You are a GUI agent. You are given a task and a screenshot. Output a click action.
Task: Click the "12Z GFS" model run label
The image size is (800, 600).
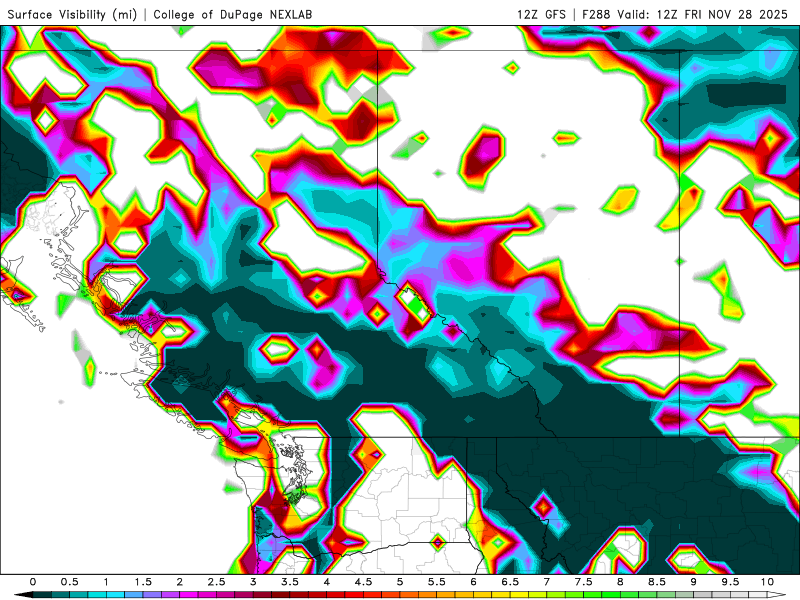click(x=541, y=14)
